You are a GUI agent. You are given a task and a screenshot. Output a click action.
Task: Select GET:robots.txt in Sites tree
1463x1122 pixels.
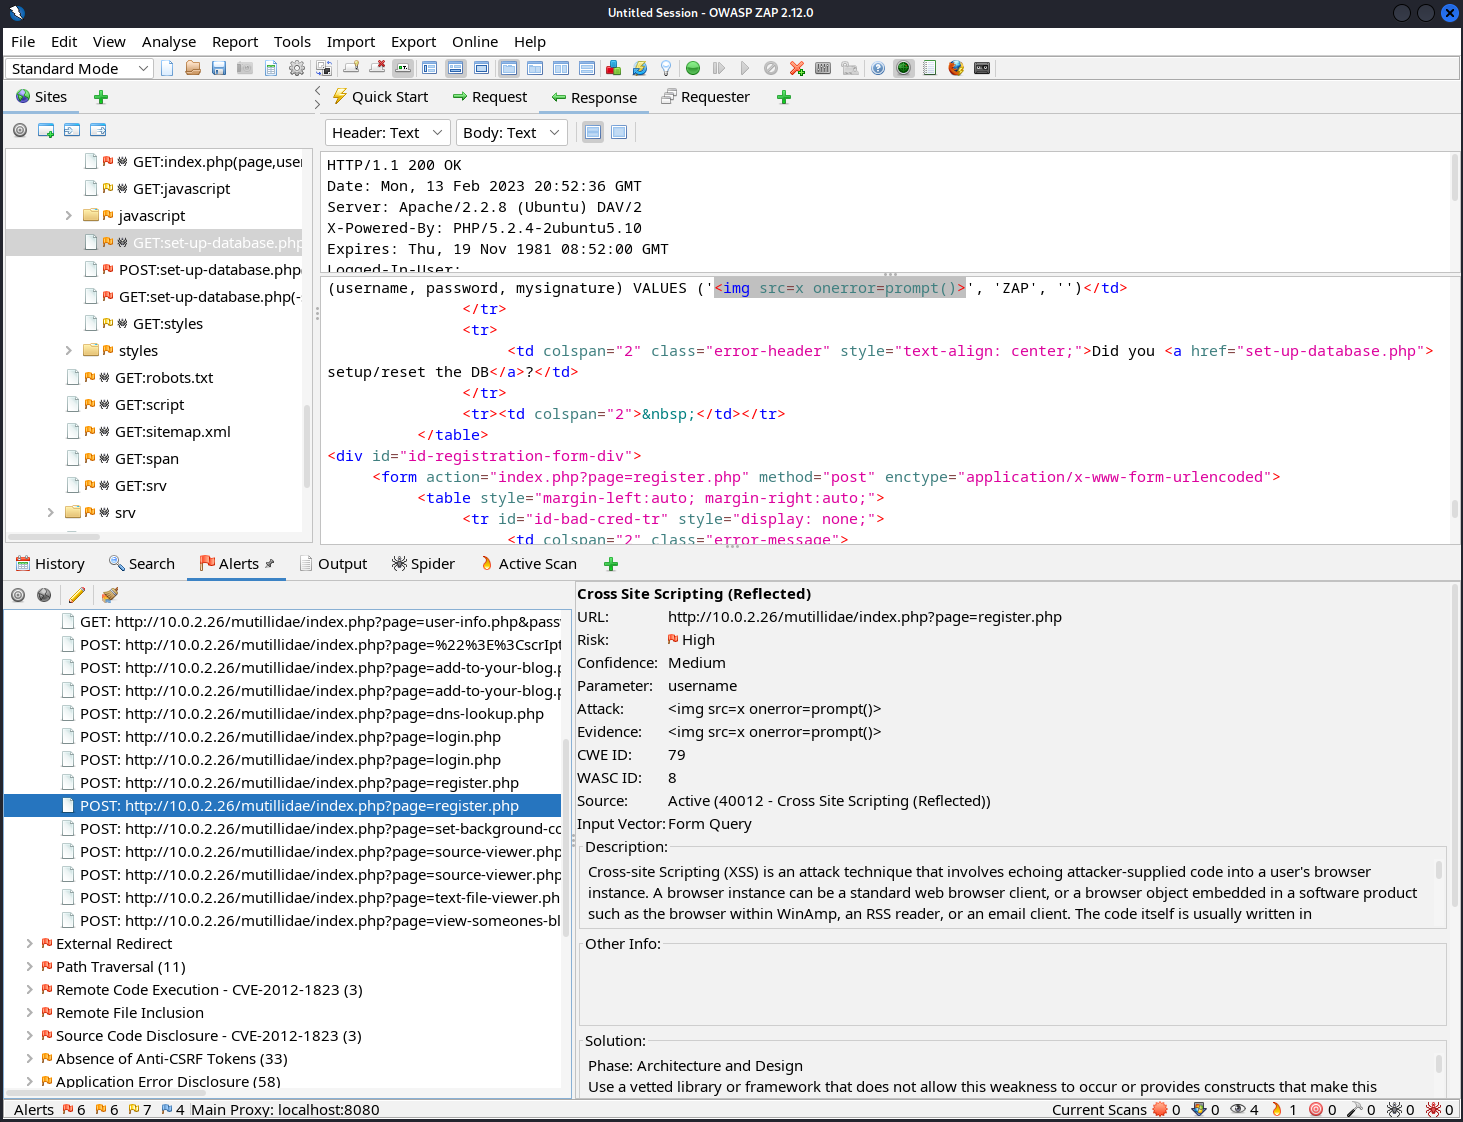[164, 377]
